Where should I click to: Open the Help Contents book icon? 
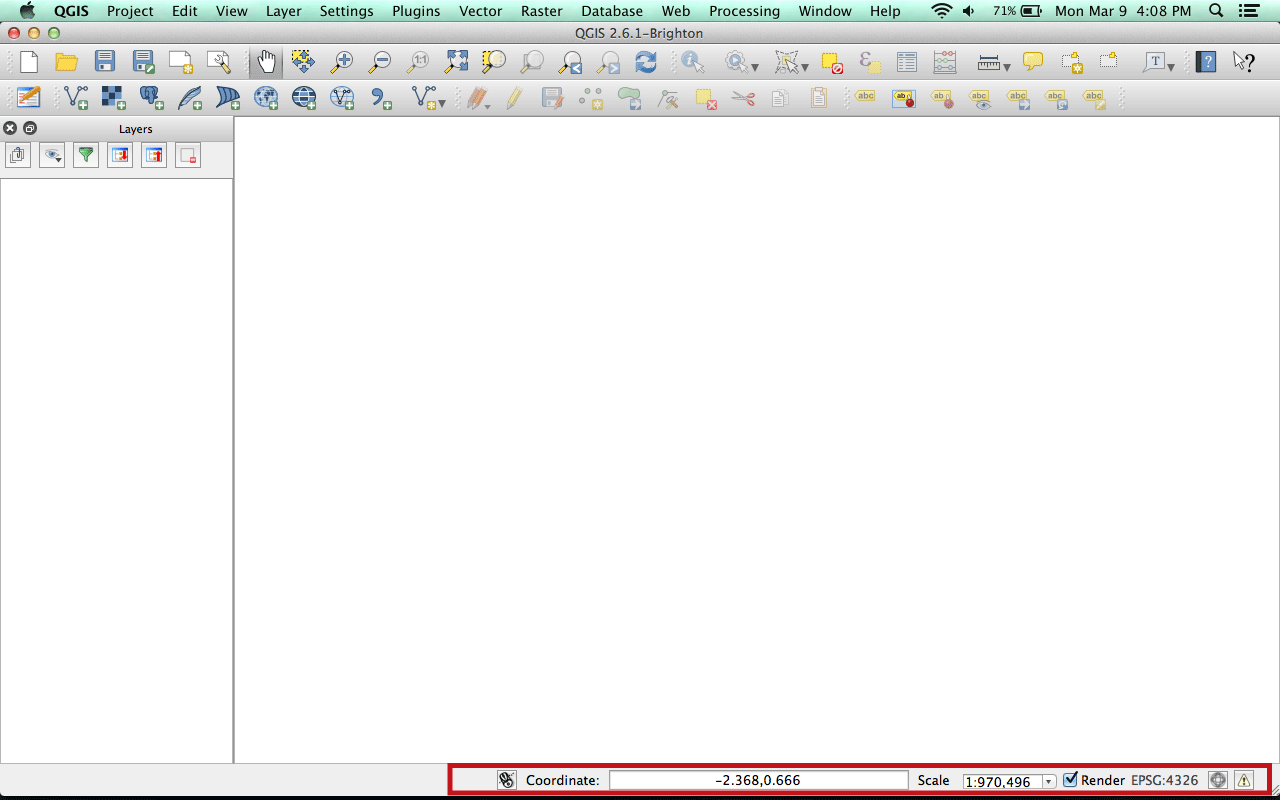[1206, 62]
